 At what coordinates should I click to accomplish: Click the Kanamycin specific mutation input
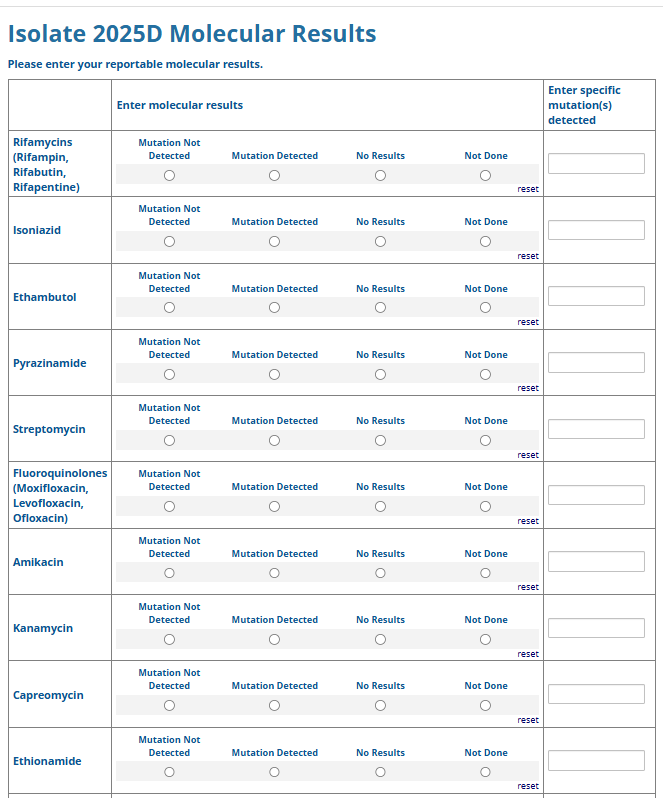pyautogui.click(x=596, y=628)
